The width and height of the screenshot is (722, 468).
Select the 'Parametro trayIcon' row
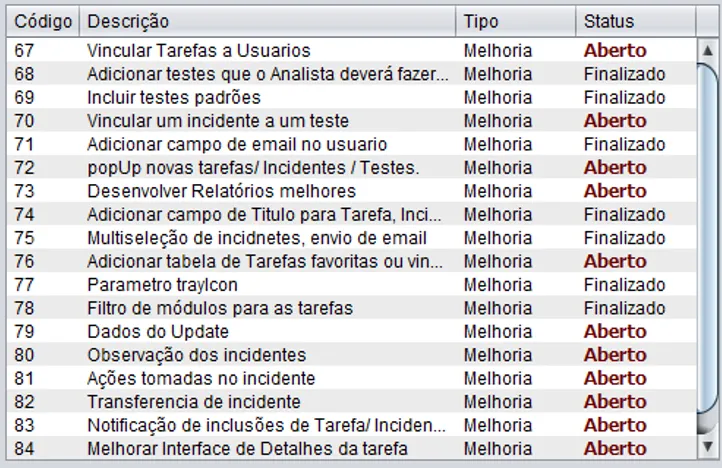[x=162, y=285]
